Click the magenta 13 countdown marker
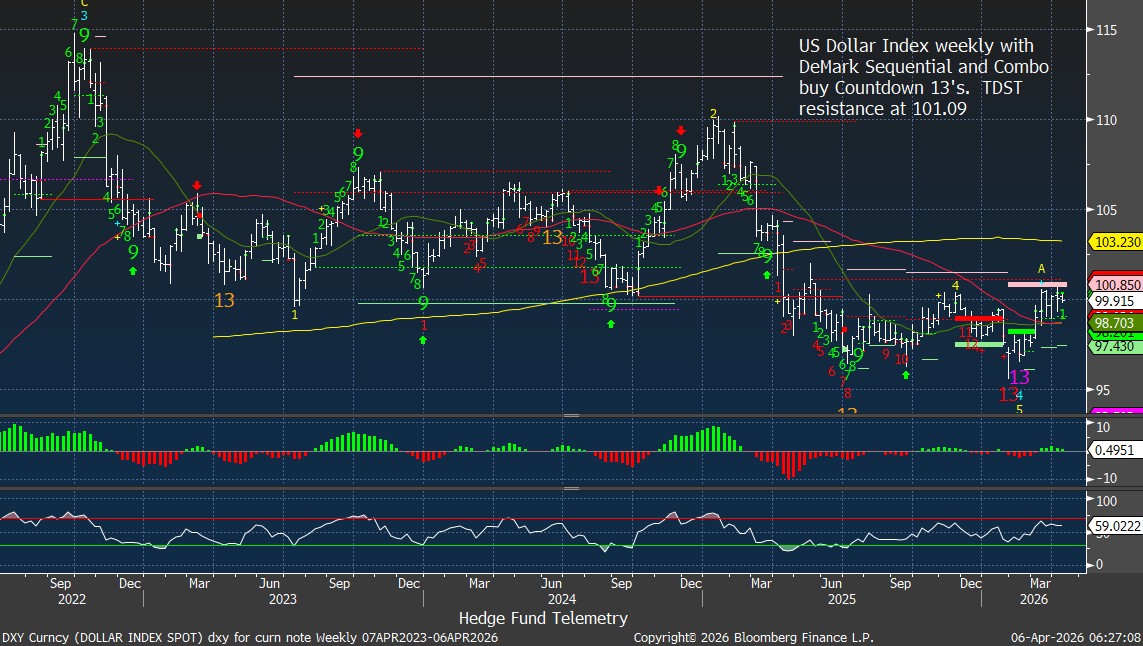The width and height of the screenshot is (1143, 646). (x=1019, y=377)
